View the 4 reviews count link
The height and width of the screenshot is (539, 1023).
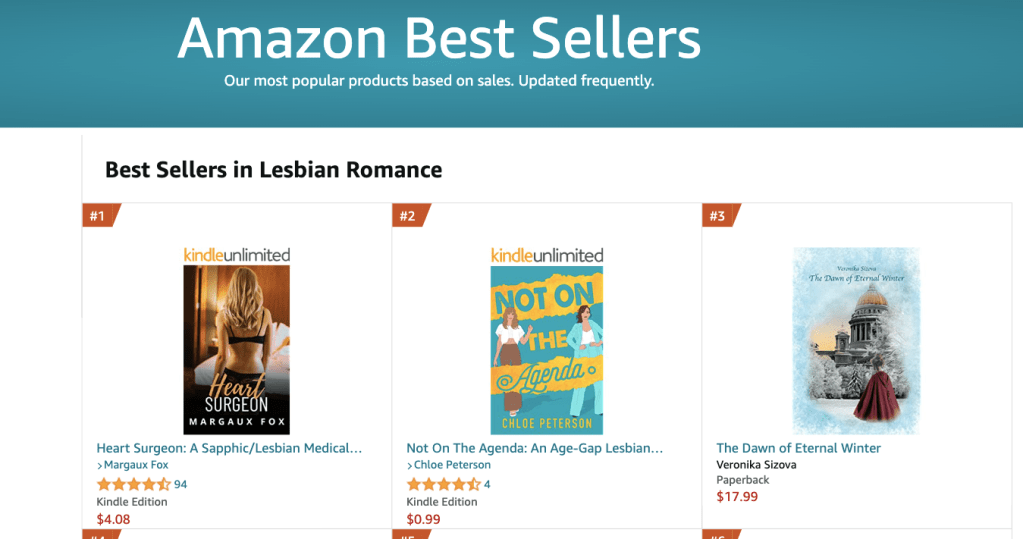coord(487,484)
